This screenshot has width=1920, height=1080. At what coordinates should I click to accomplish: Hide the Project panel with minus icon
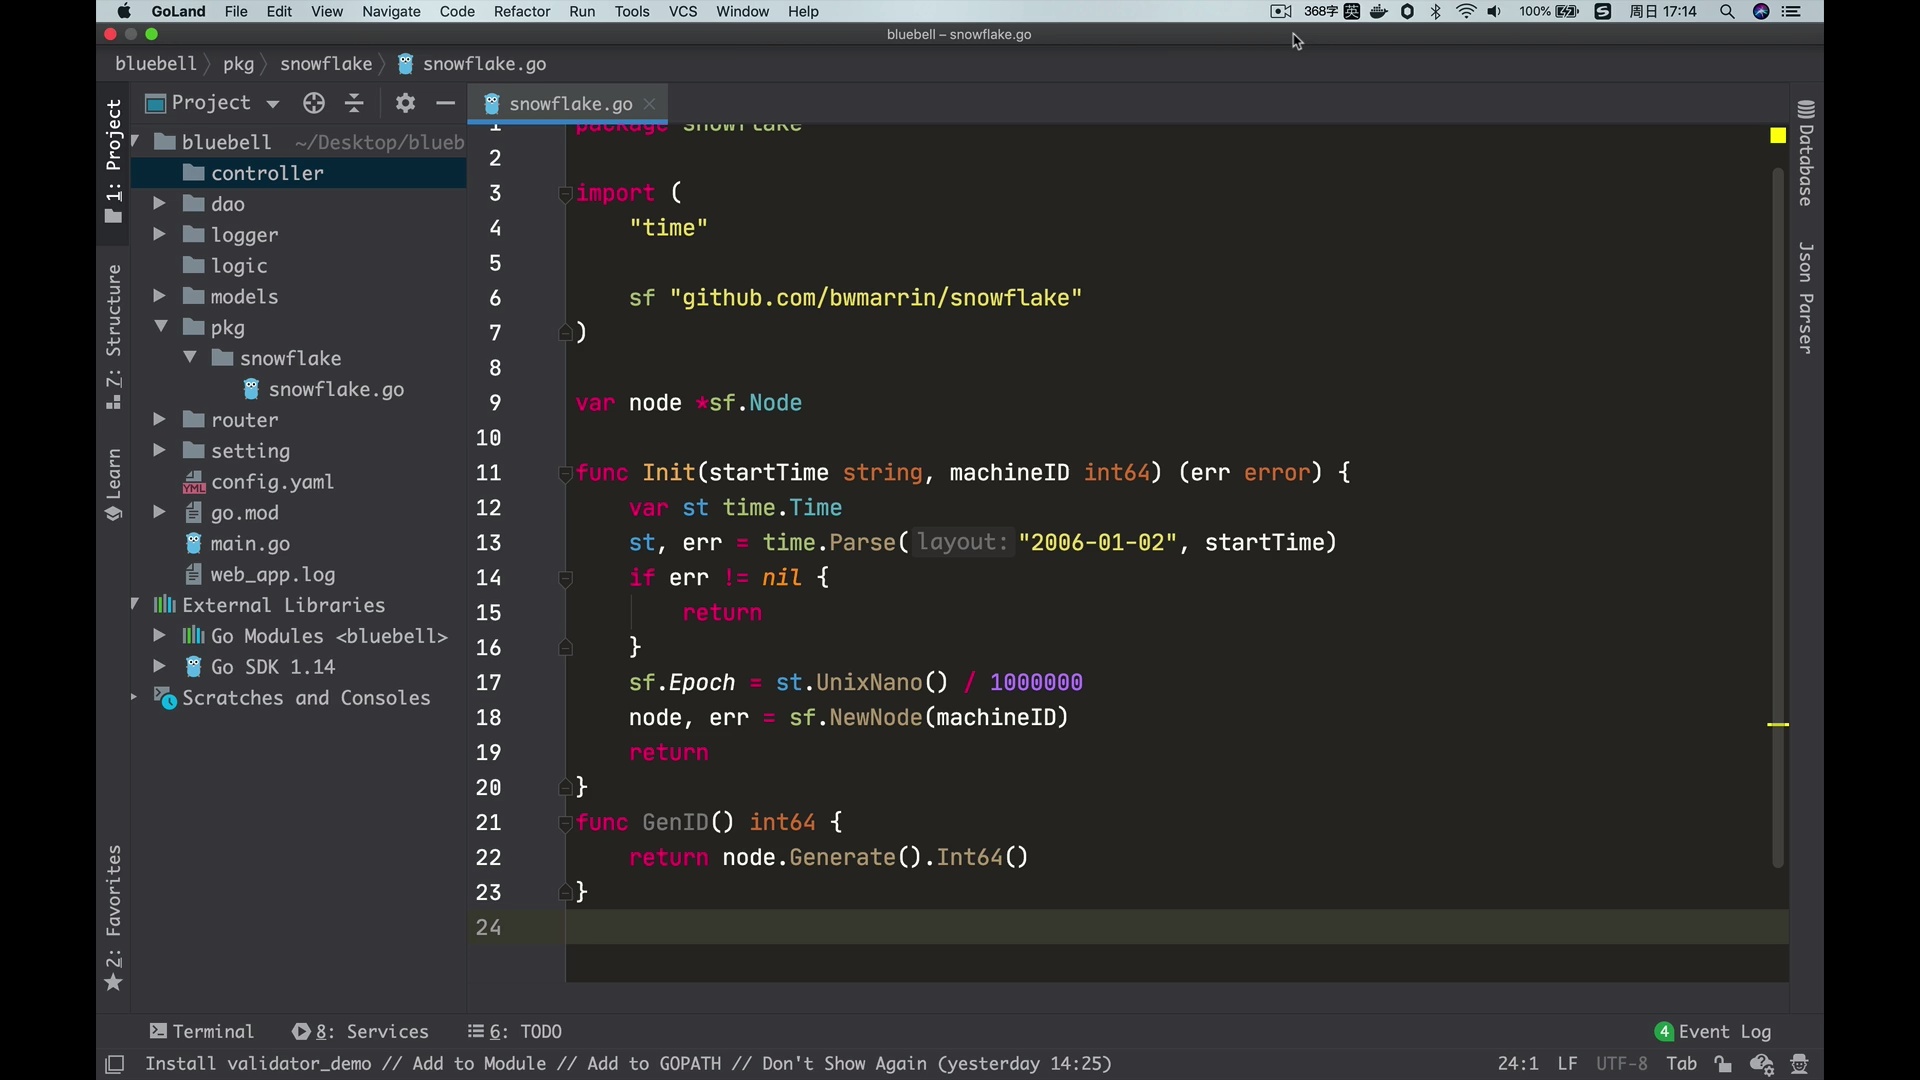pos(446,103)
